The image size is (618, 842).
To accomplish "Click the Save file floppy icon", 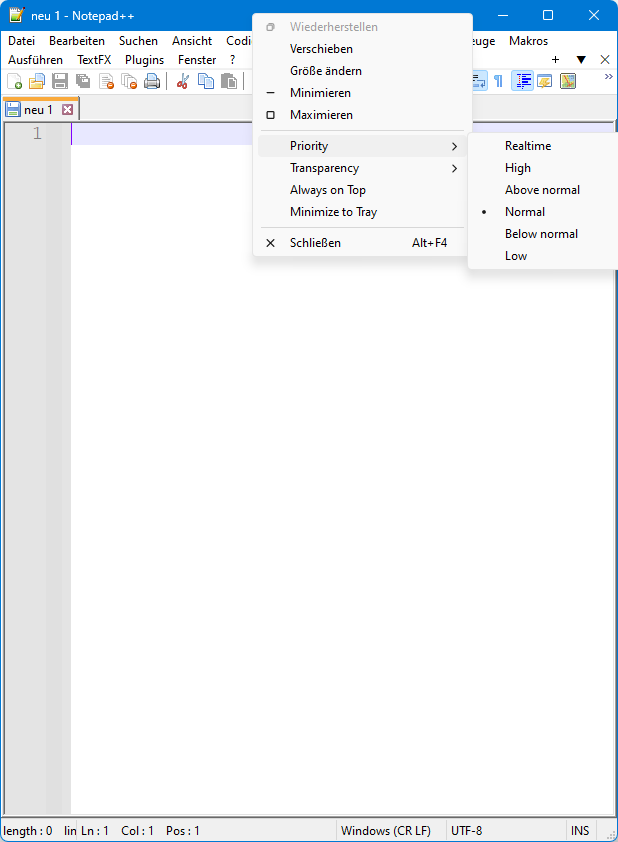I will [60, 81].
